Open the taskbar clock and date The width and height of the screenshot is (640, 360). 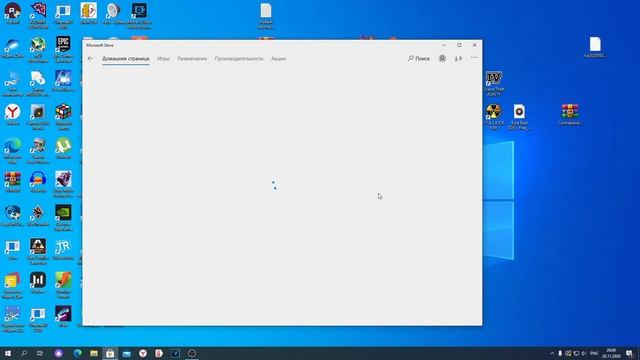[611, 353]
